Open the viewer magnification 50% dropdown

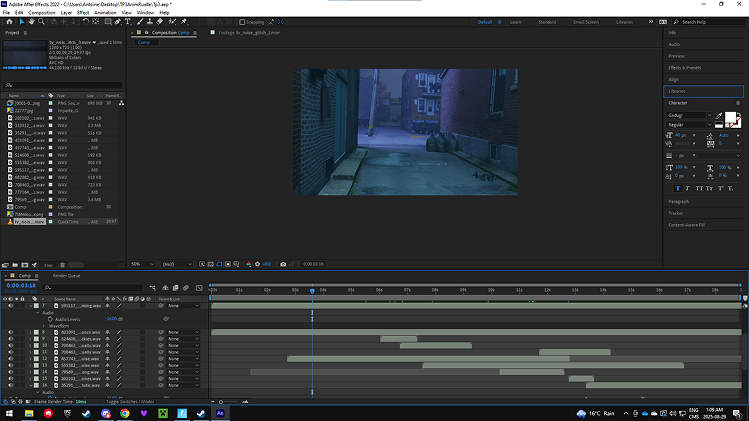(x=142, y=264)
